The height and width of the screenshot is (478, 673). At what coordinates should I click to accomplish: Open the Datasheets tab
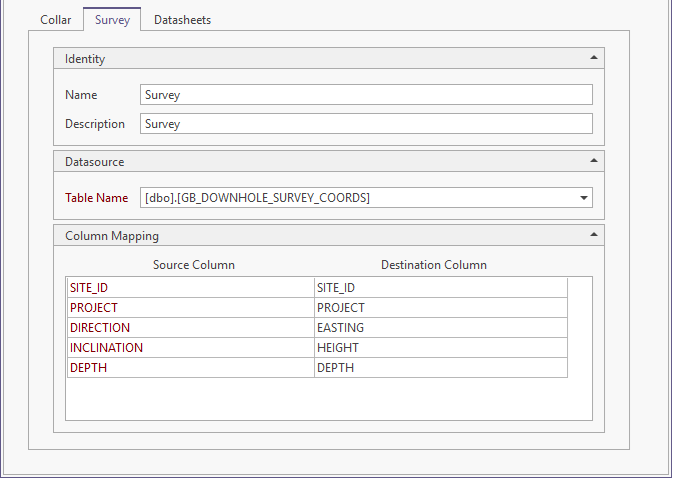pos(182,20)
